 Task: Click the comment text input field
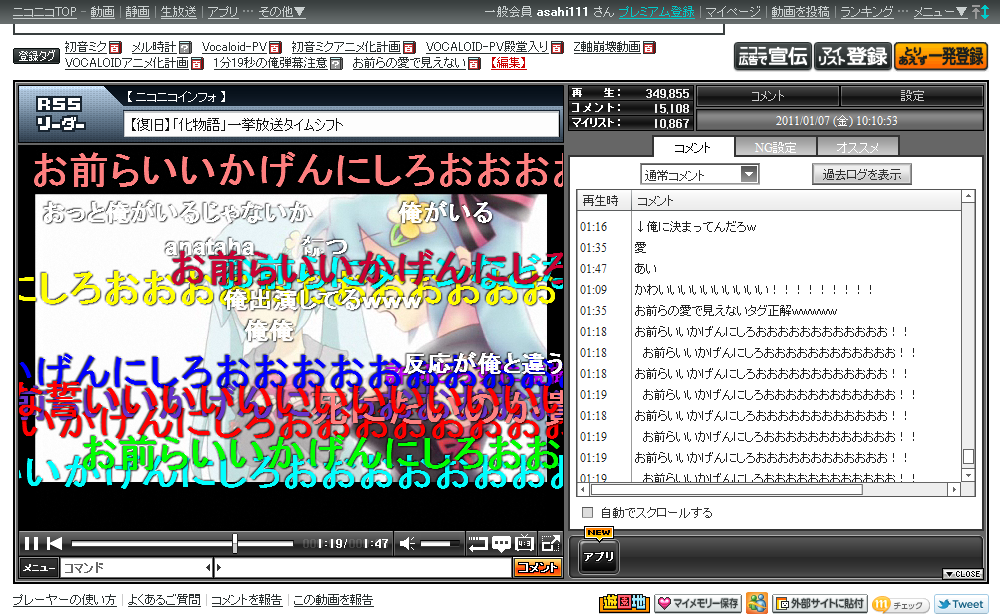[x=366, y=567]
